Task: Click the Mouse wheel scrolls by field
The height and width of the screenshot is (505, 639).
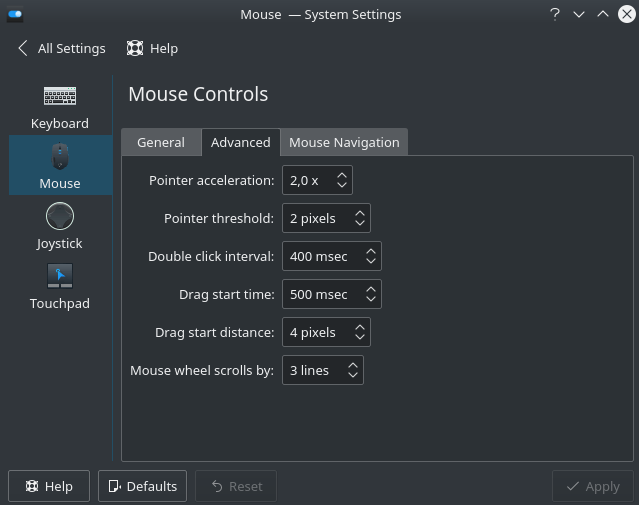Action: tap(311, 370)
